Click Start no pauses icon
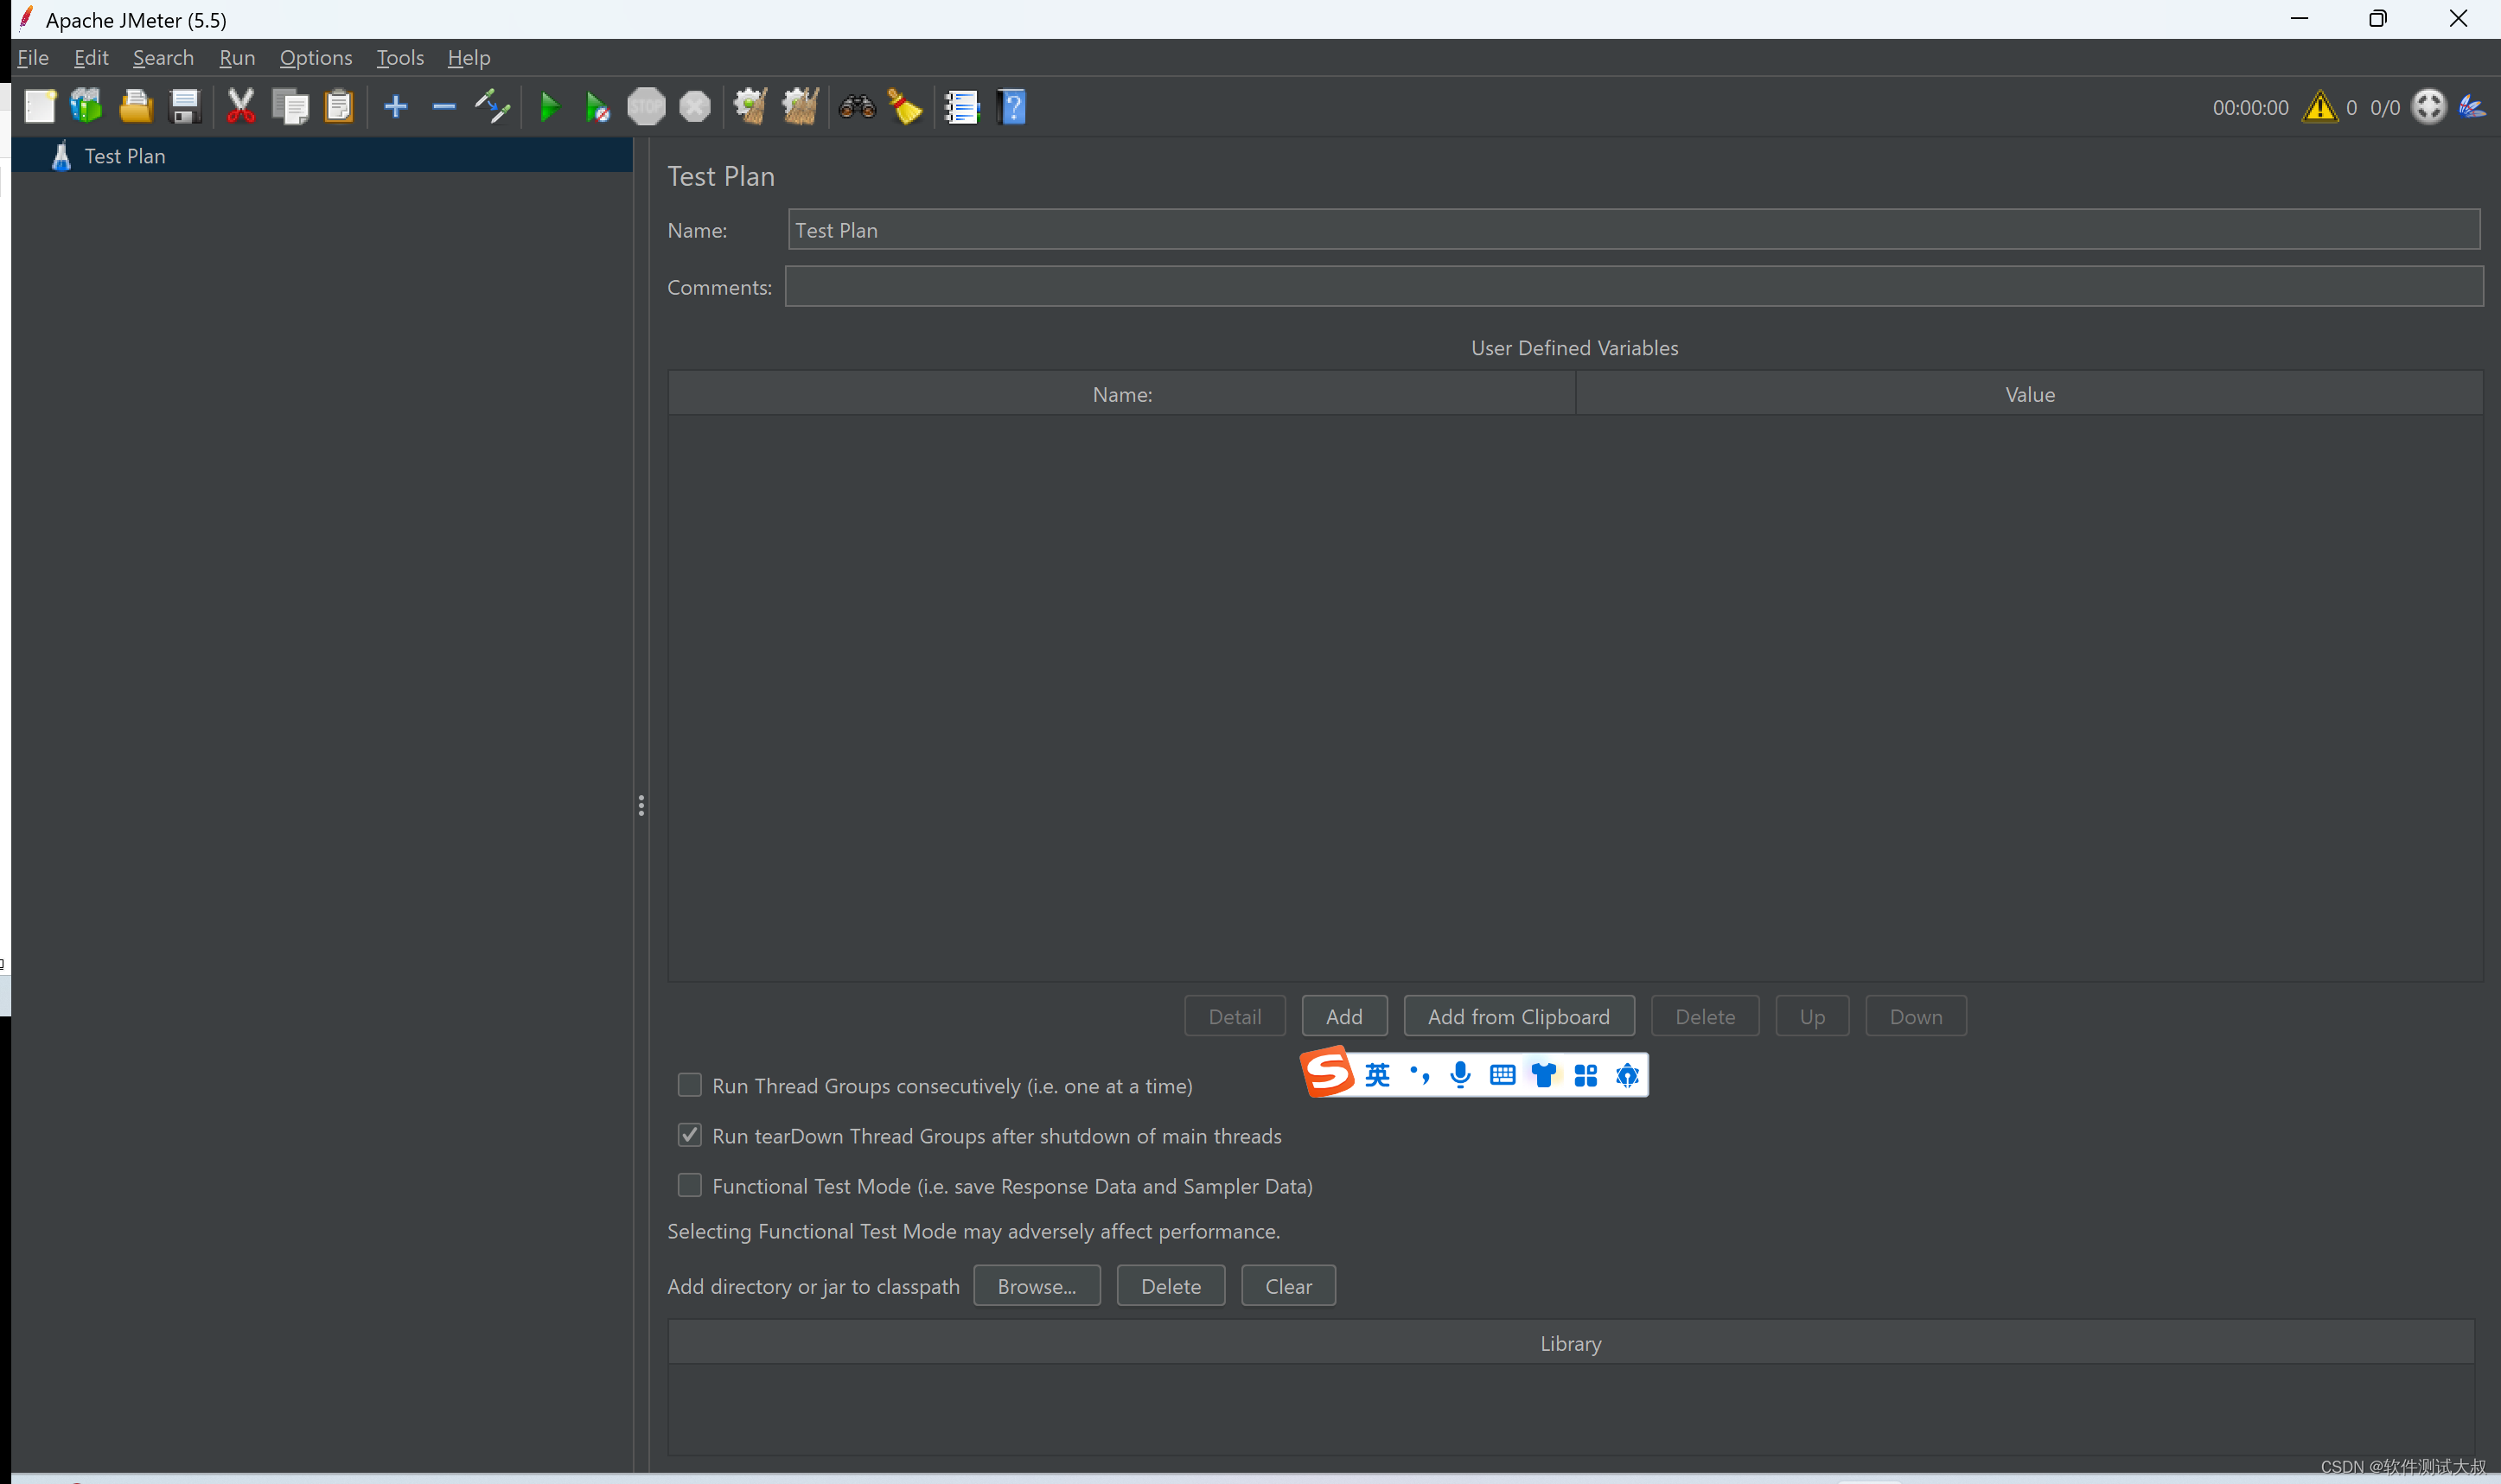The width and height of the screenshot is (2501, 1484). point(597,106)
